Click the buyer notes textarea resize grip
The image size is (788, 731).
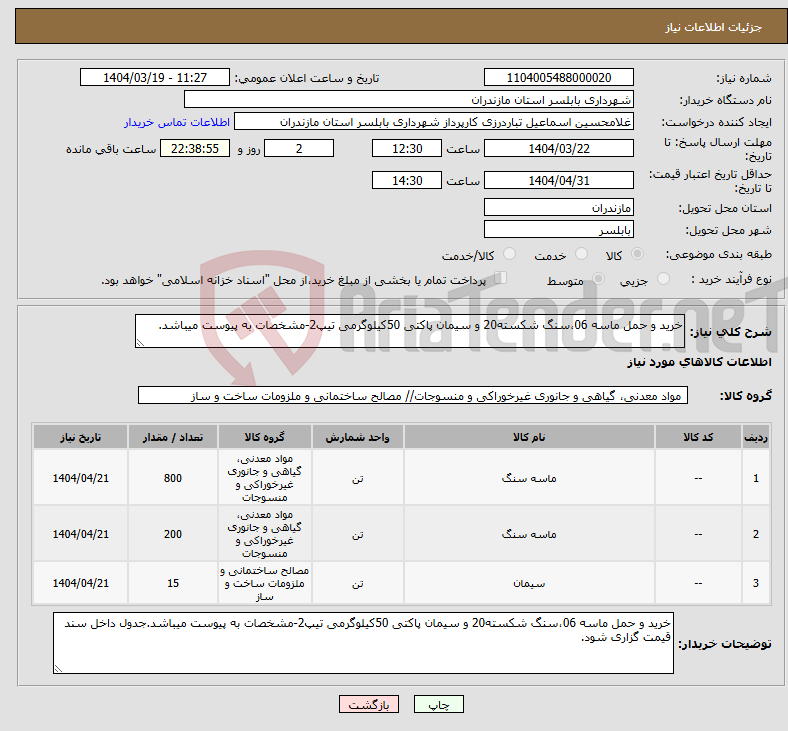click(x=58, y=669)
